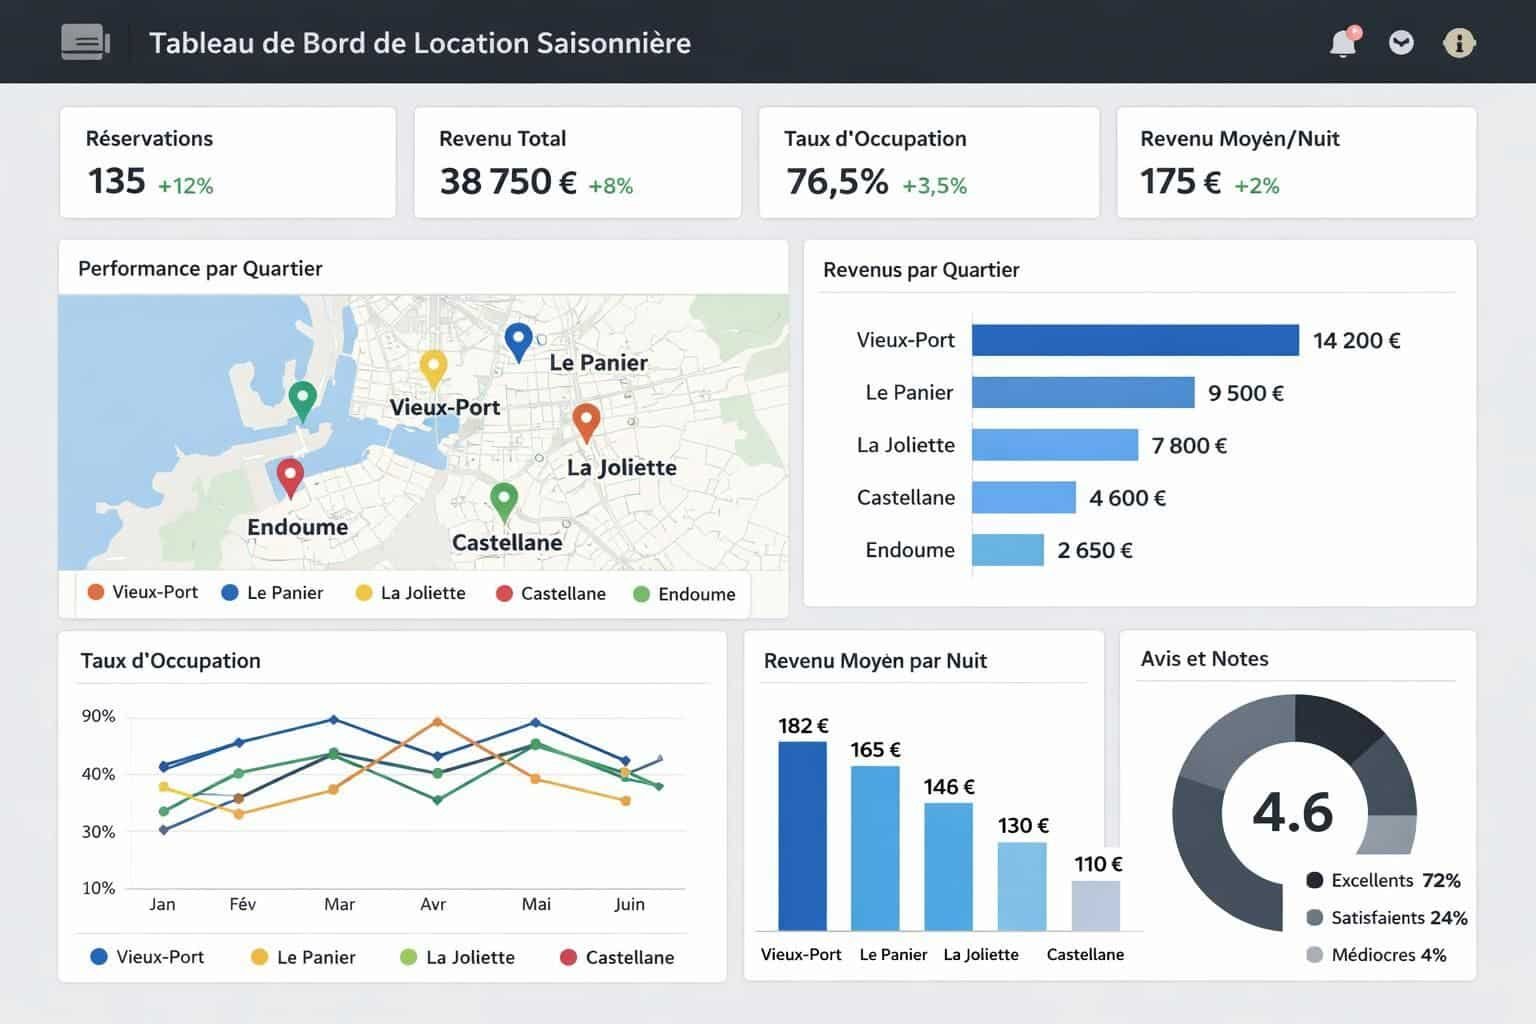Select the yellow map pin above Vieux-Port

click(x=432, y=367)
